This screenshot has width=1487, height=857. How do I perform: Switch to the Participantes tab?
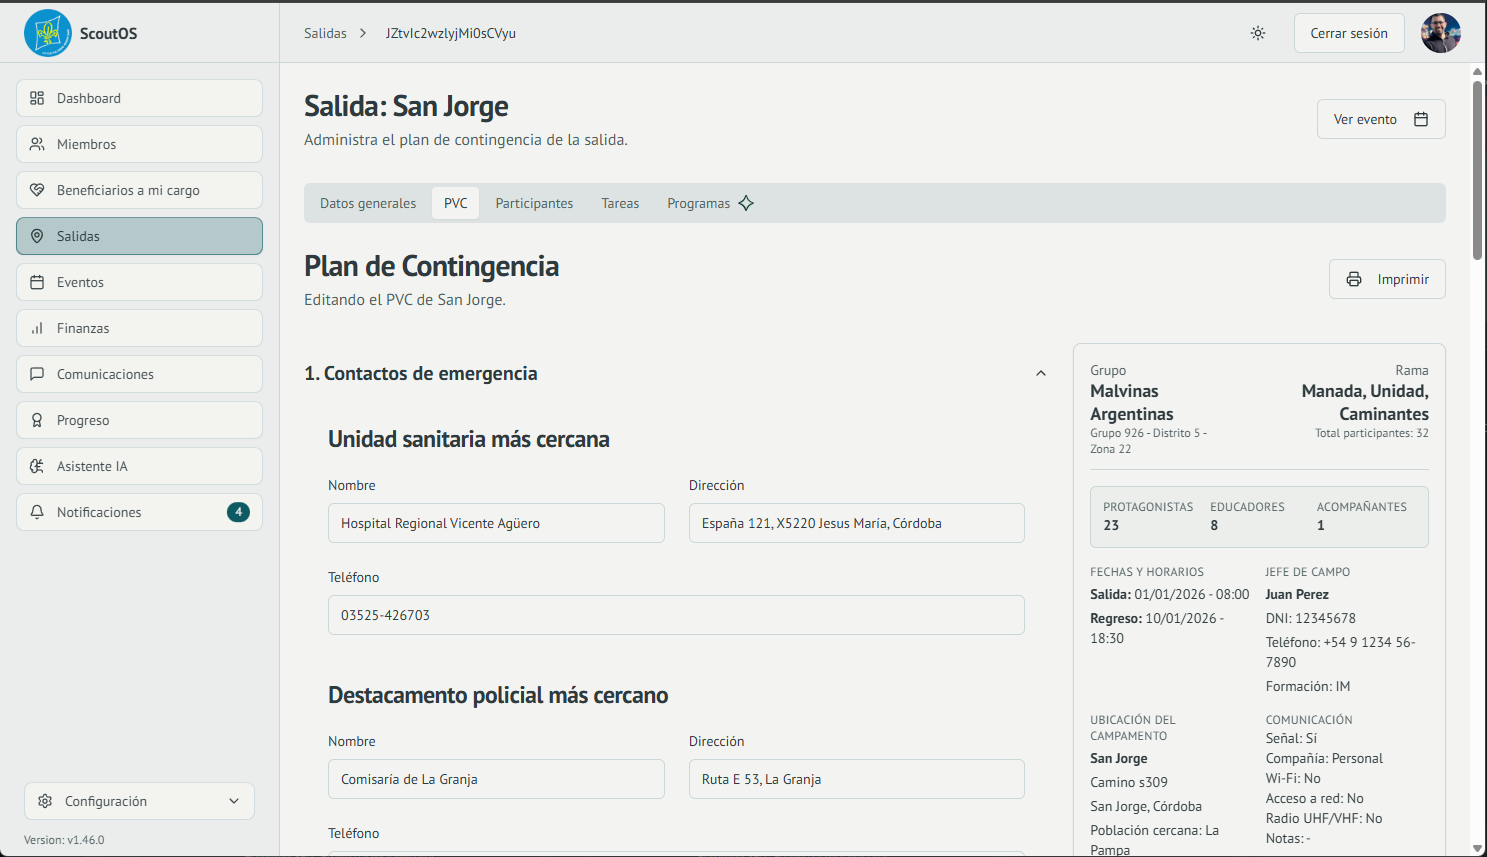click(534, 203)
